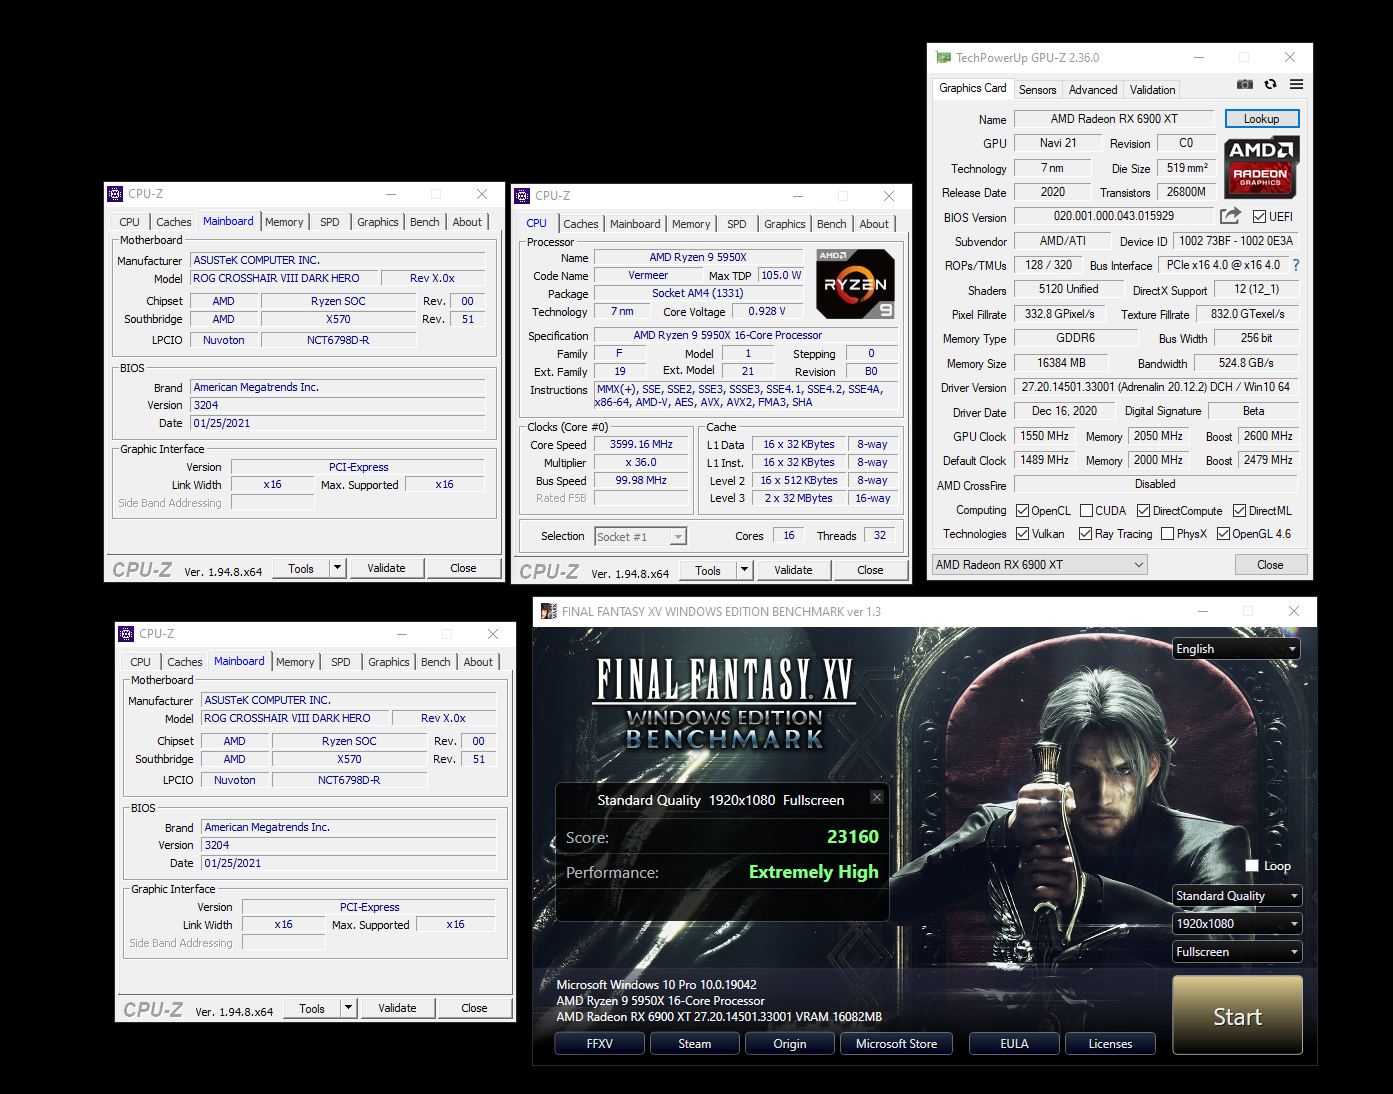Click the Driver Version field in GPU-Z
Image resolution: width=1393 pixels, height=1094 pixels.
(x=1156, y=387)
